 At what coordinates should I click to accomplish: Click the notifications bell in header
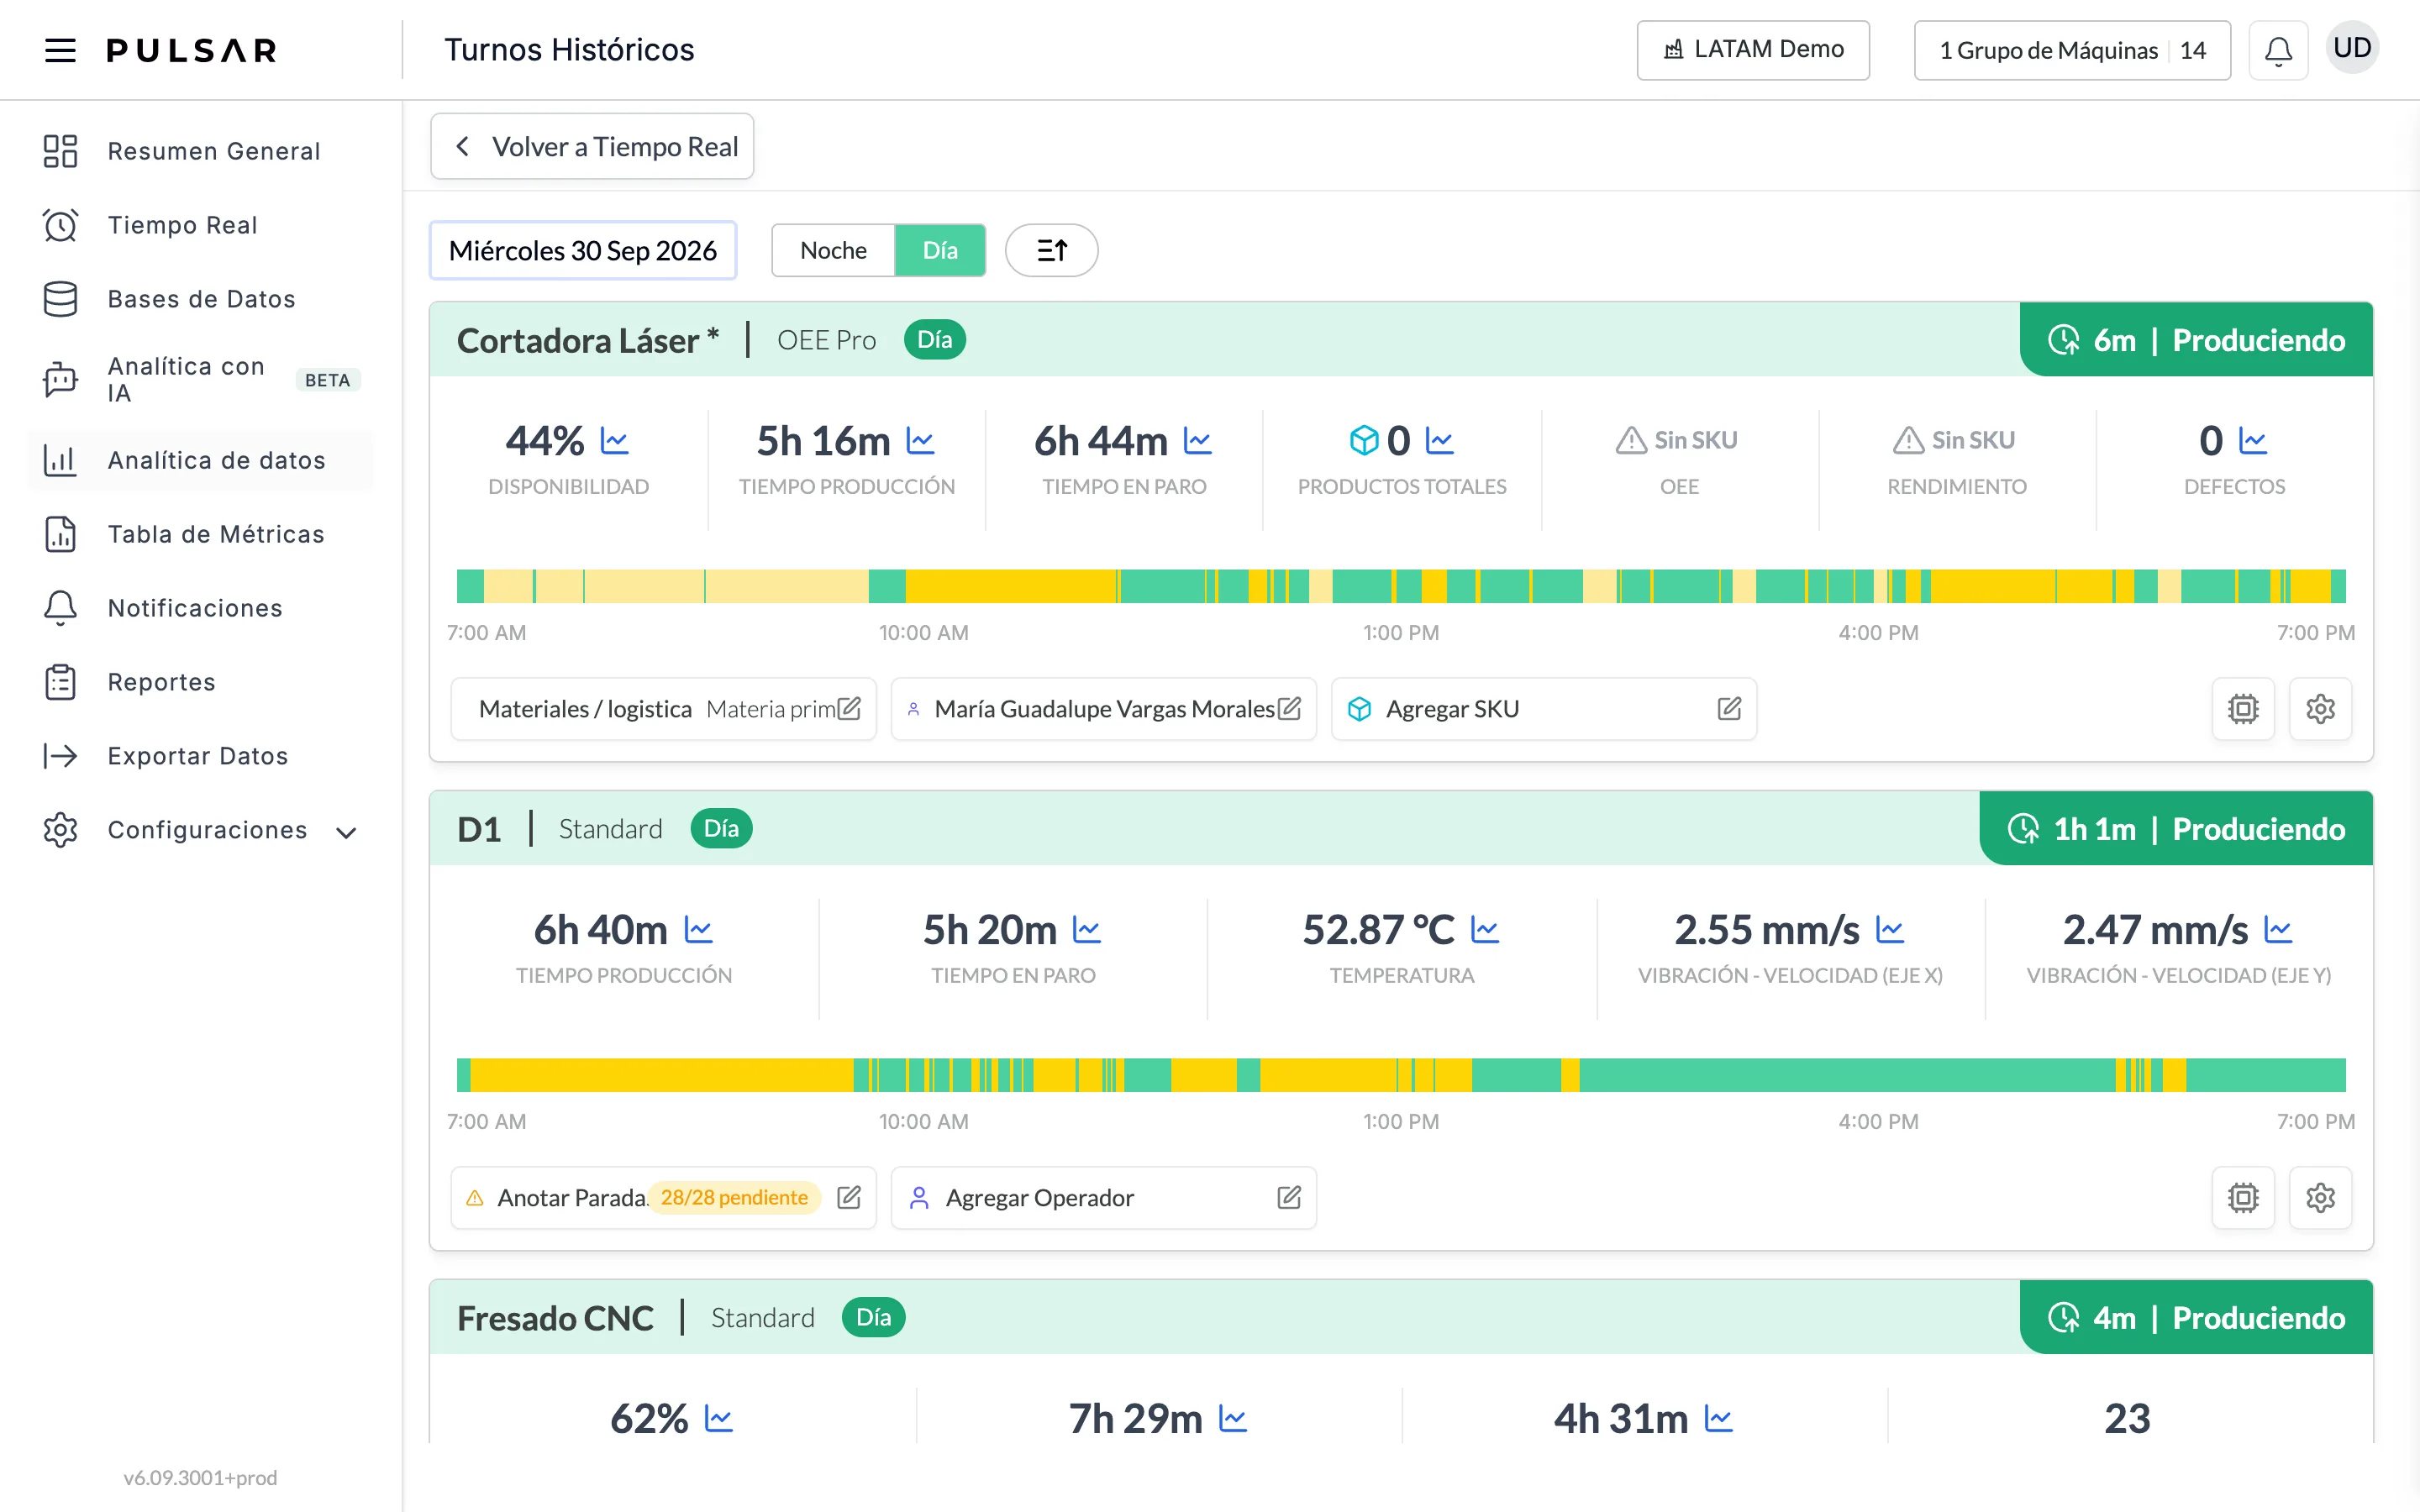point(2278,50)
